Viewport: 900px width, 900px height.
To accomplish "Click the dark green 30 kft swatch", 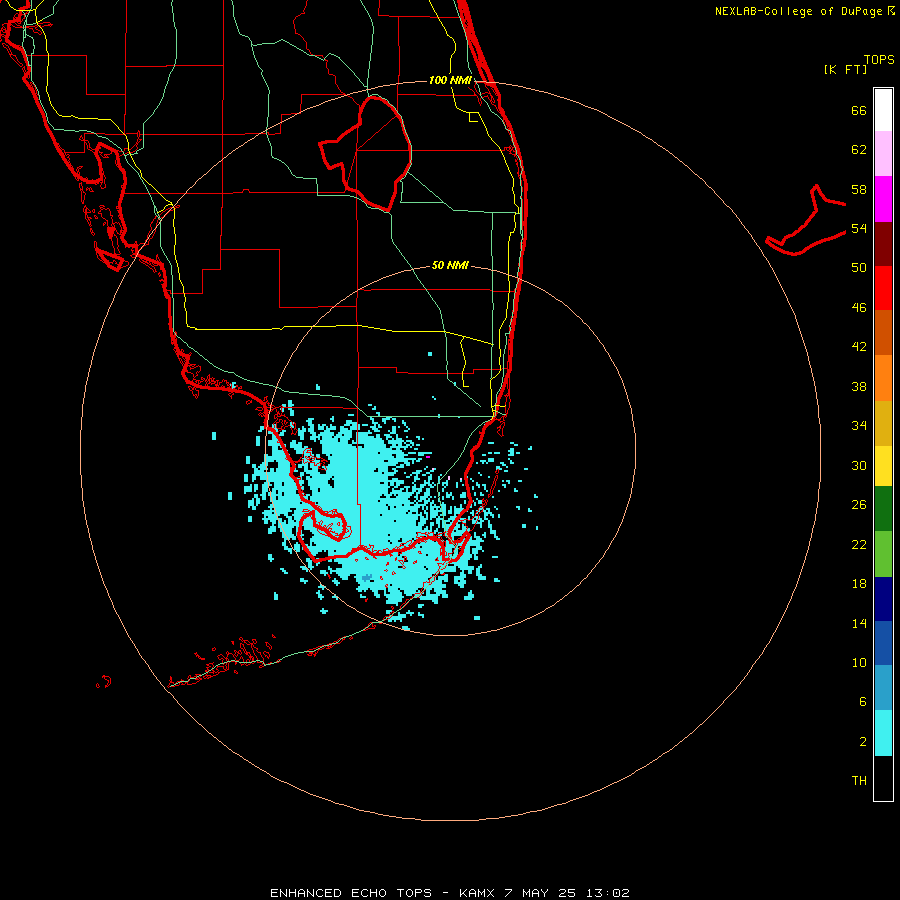I will (883, 509).
